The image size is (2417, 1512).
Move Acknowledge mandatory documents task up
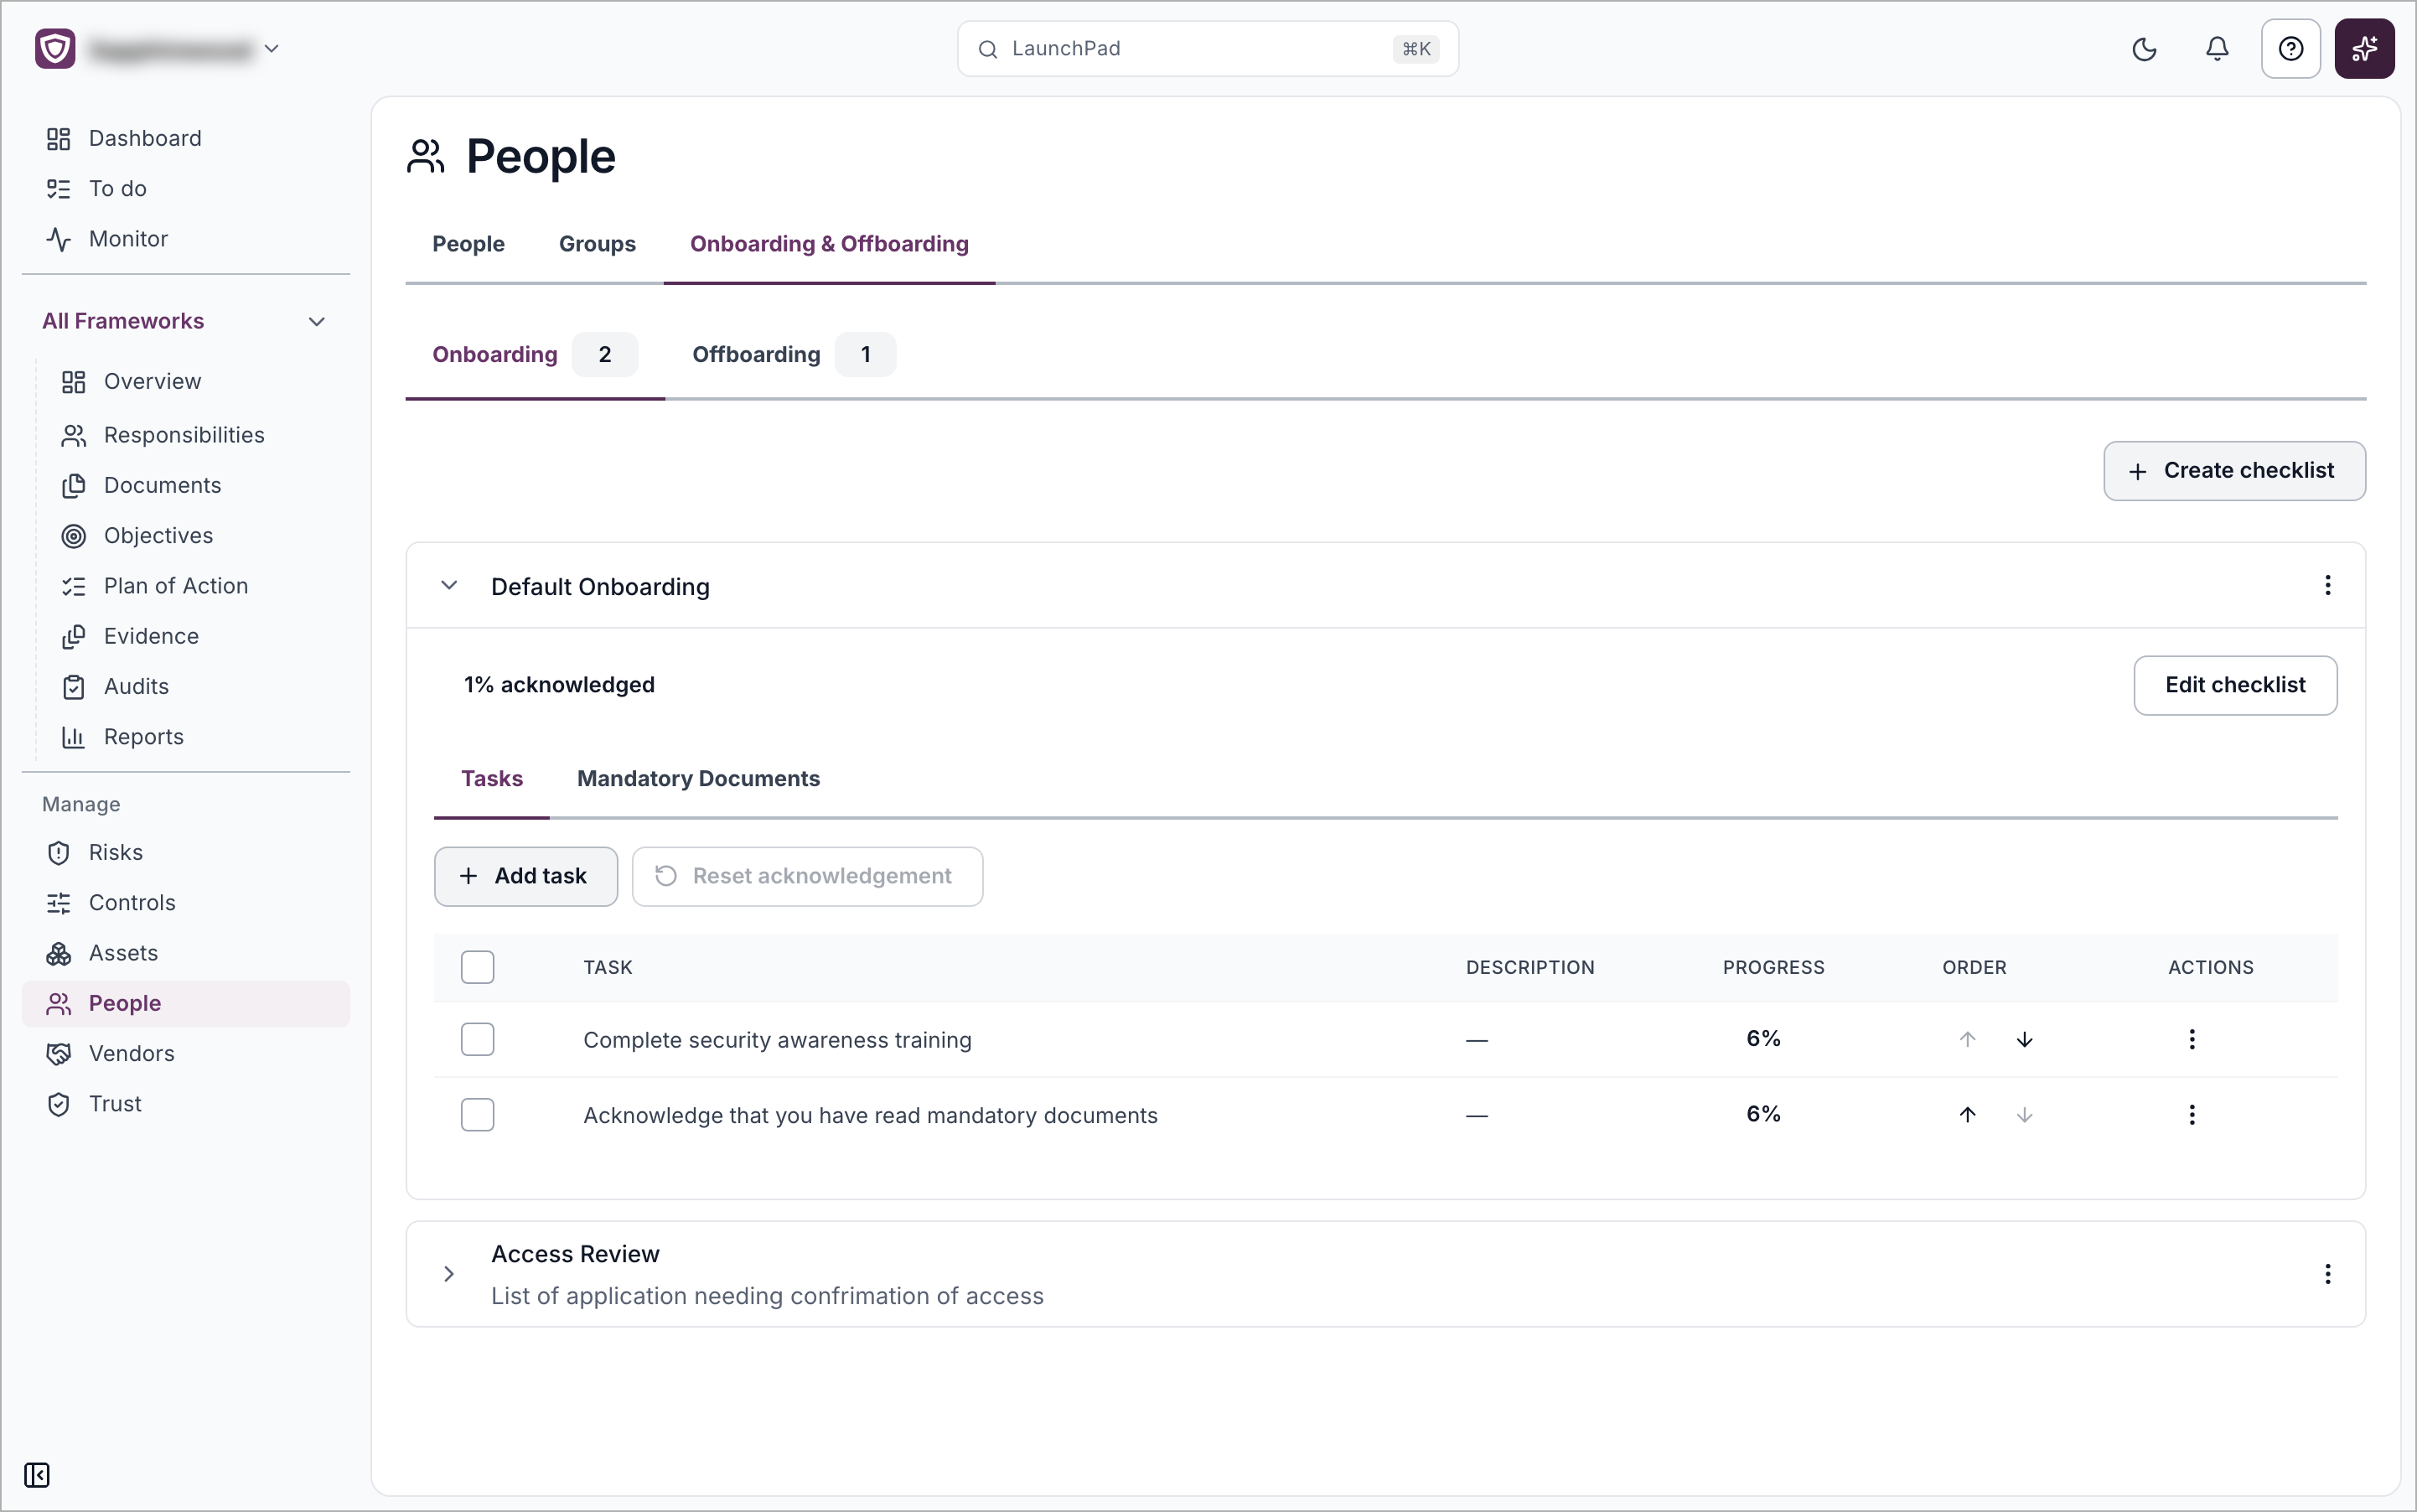[x=1968, y=1115]
